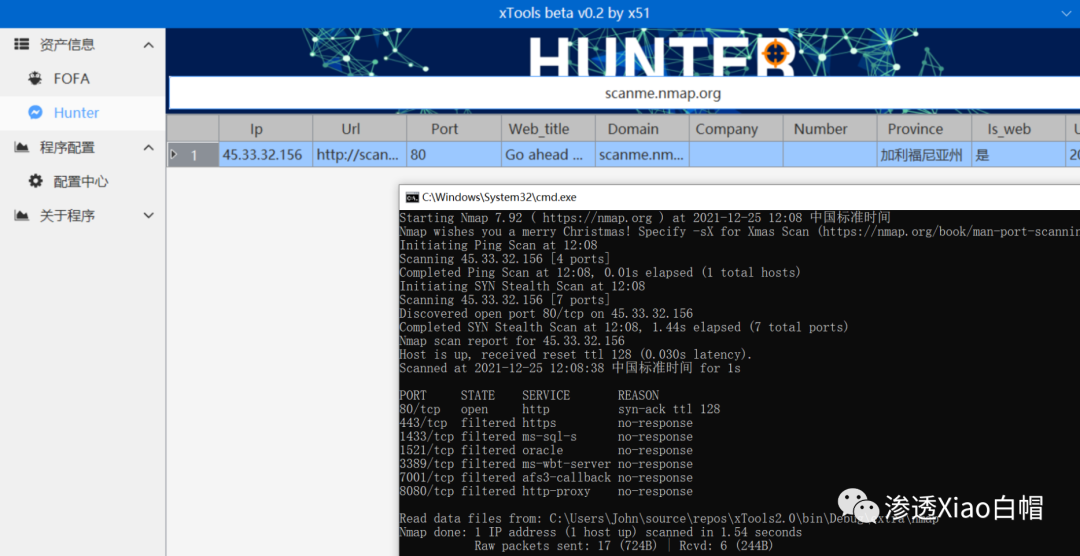The height and width of the screenshot is (556, 1080).
Task: Click the 1433/tcp ms-sql-s line
Action: point(546,437)
